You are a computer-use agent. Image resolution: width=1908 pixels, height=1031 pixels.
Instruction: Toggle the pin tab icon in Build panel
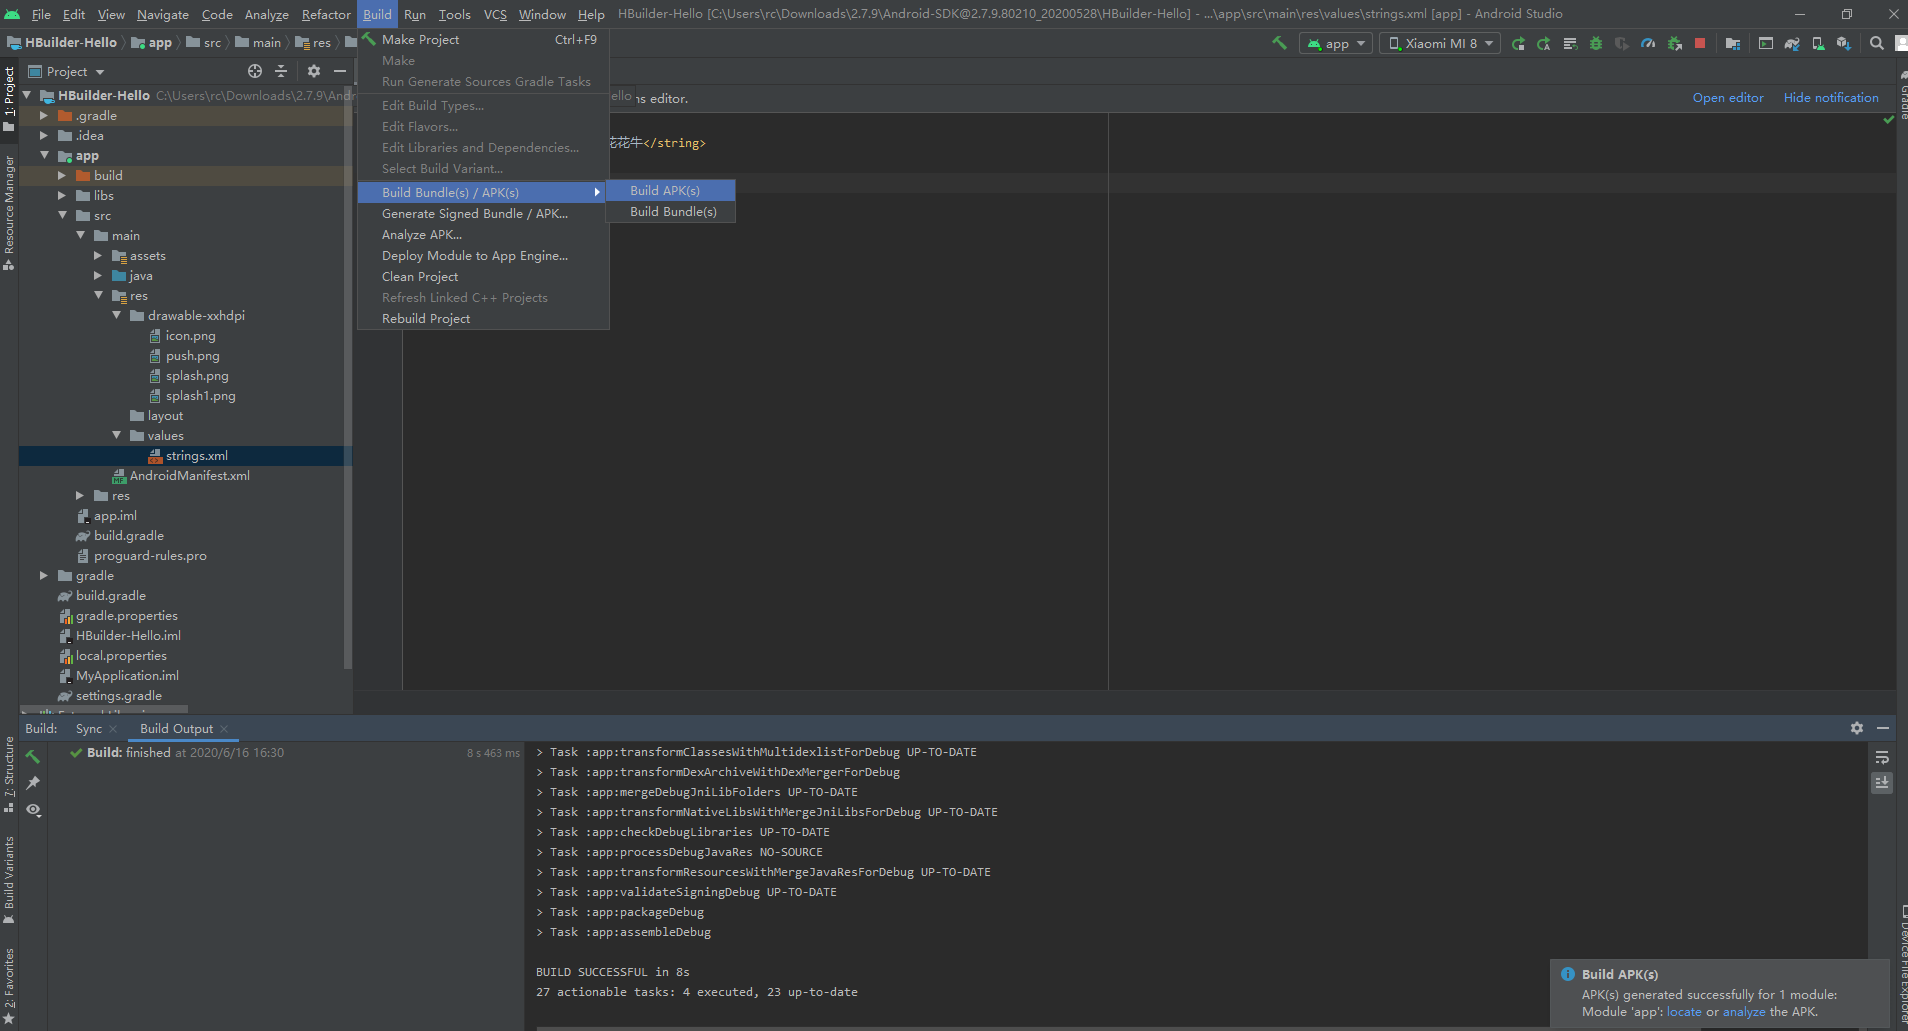33,783
